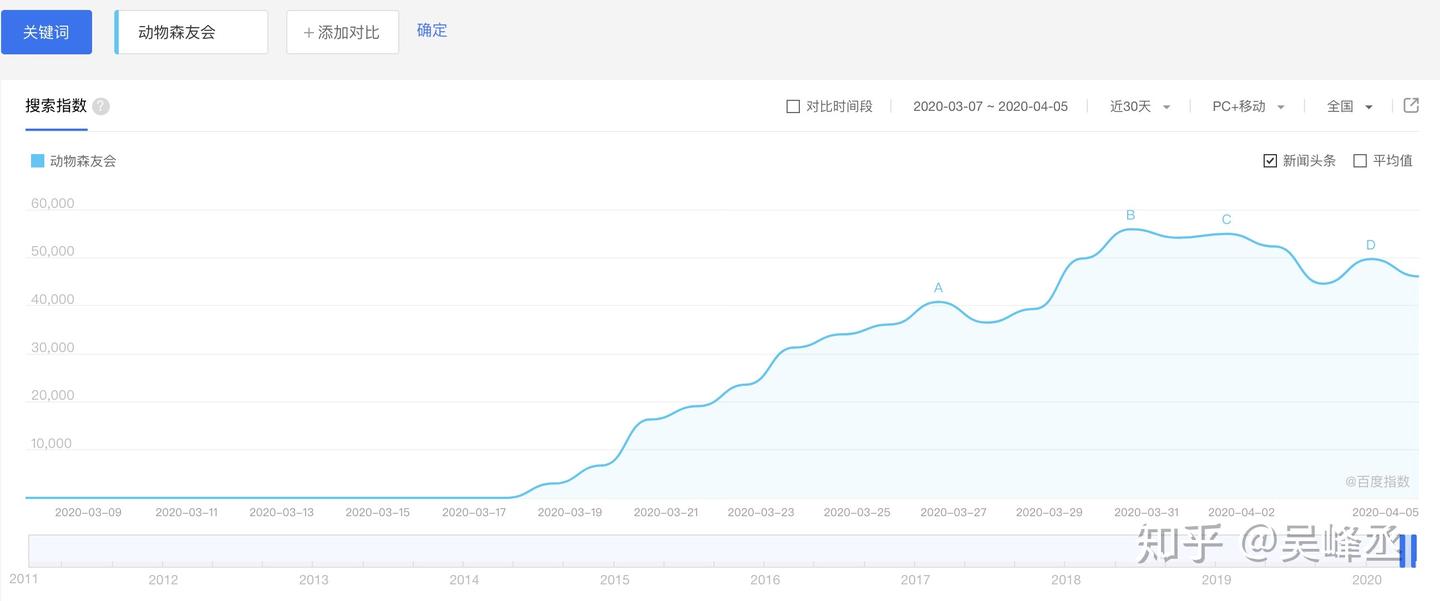The height and width of the screenshot is (601, 1440).
Task: Check the 平均值 checkbox
Action: coord(1360,161)
